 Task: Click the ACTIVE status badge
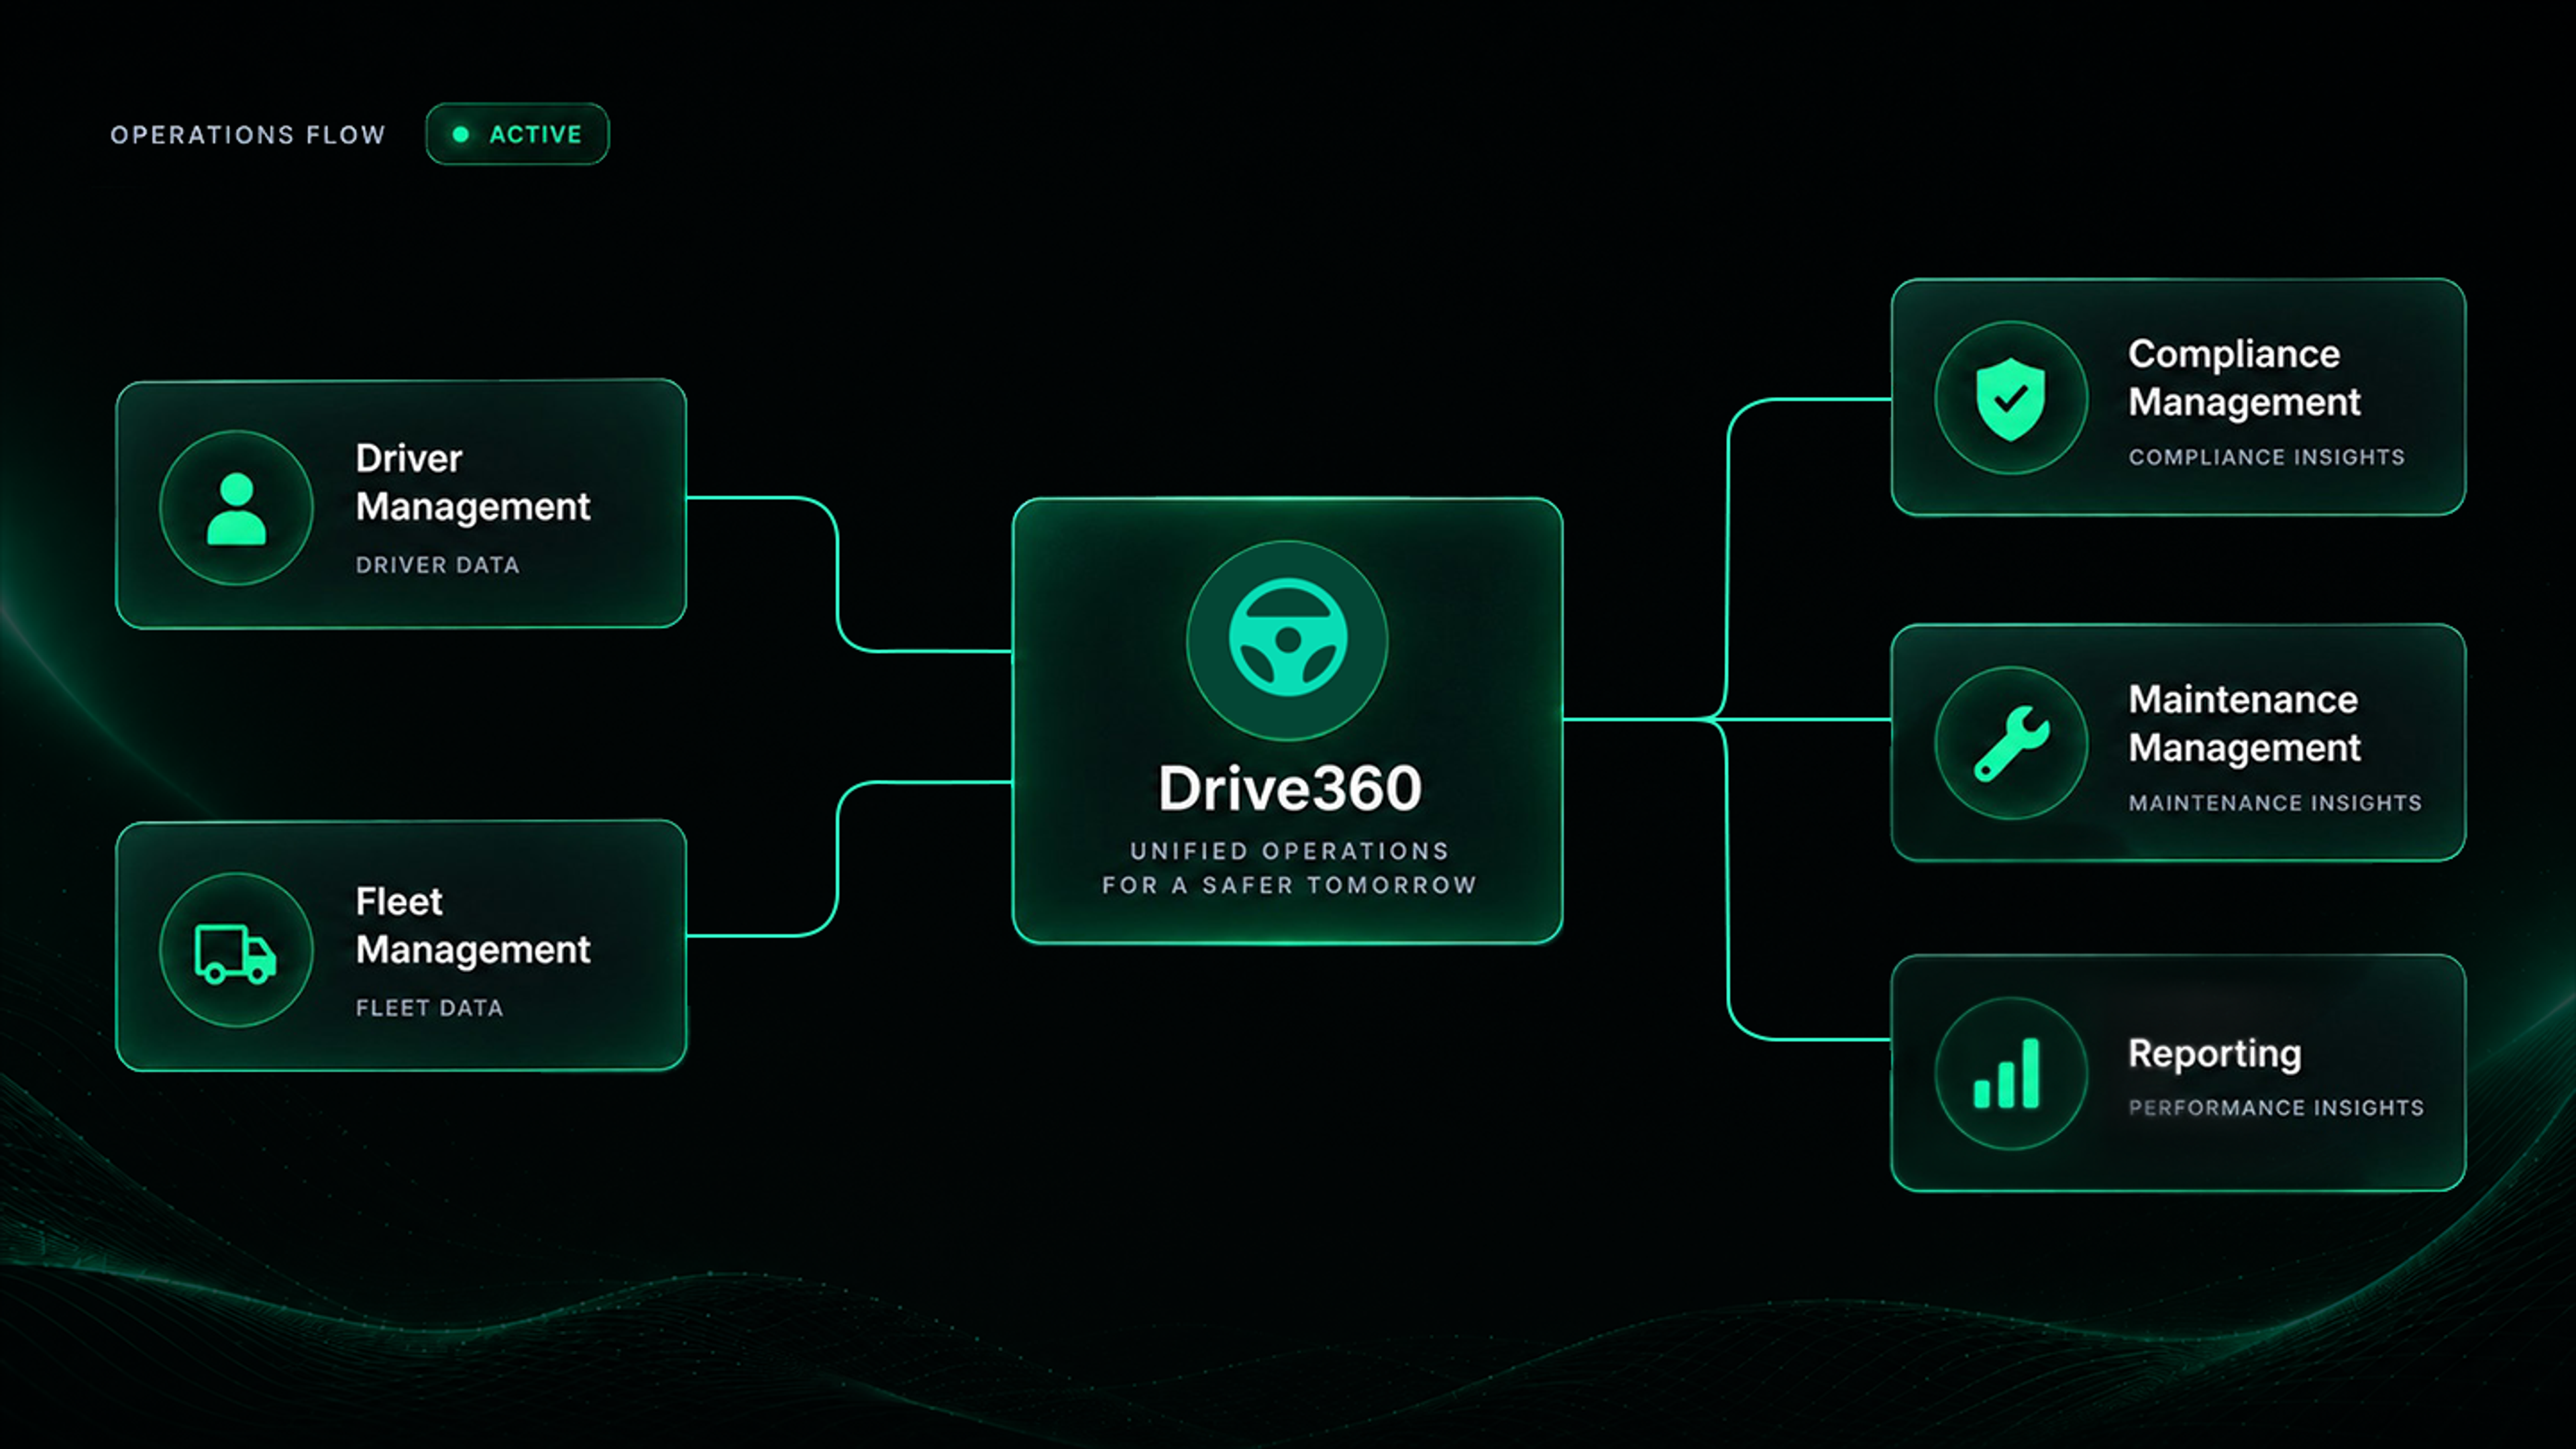coord(517,134)
